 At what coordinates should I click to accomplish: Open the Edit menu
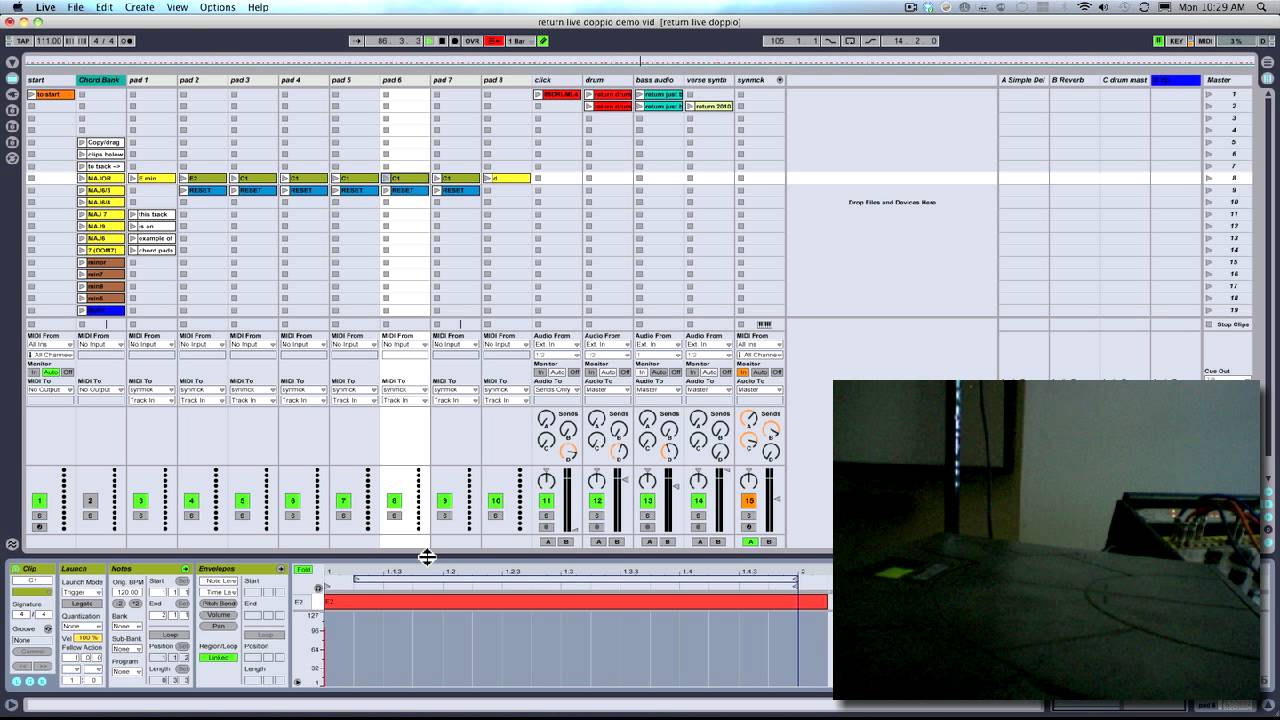[x=104, y=7]
